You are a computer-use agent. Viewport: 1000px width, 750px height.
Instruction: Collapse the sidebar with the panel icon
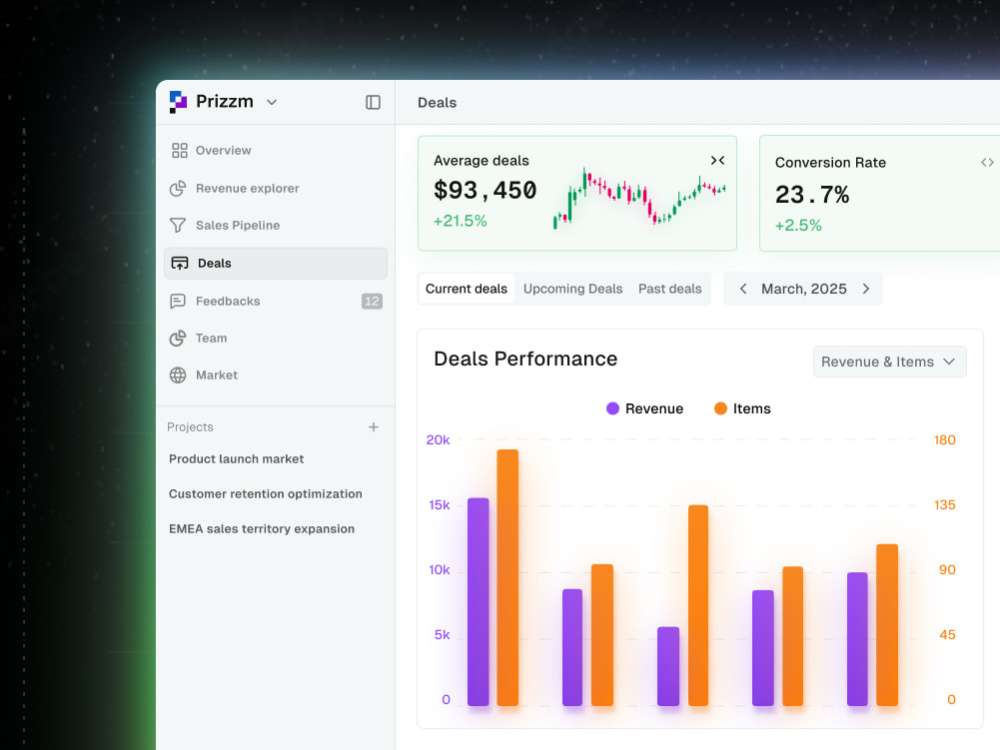373,102
